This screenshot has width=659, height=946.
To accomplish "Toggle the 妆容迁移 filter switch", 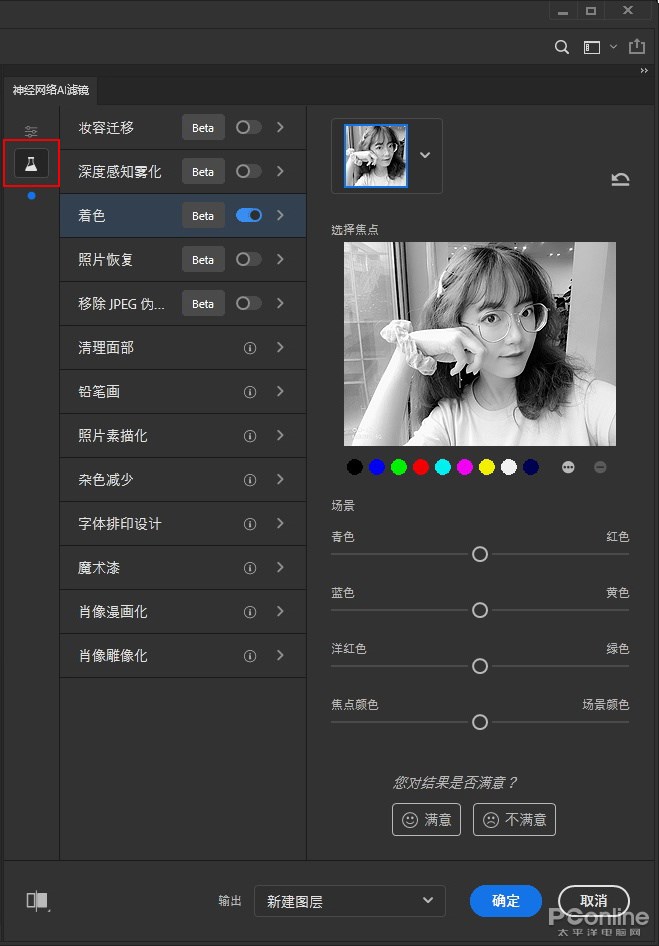I will [249, 127].
